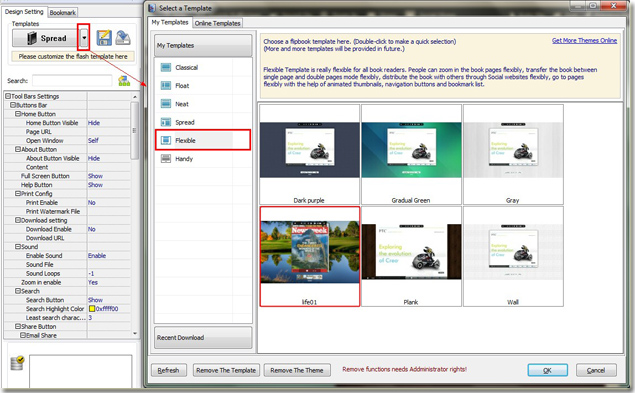Screen dimensions: 635x393
Task: Click the Remove The Template button
Action: pyautogui.click(x=226, y=370)
